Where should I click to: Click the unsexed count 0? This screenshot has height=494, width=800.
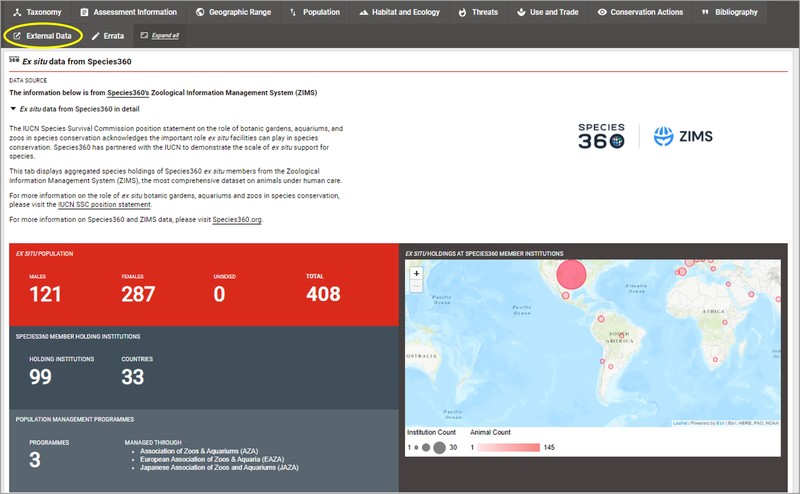click(219, 294)
